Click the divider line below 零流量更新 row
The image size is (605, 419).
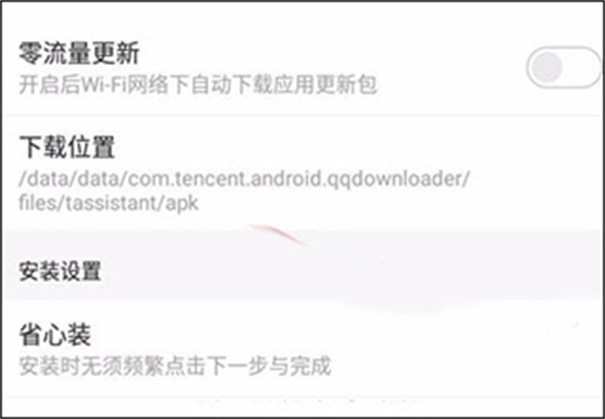pos(302,115)
